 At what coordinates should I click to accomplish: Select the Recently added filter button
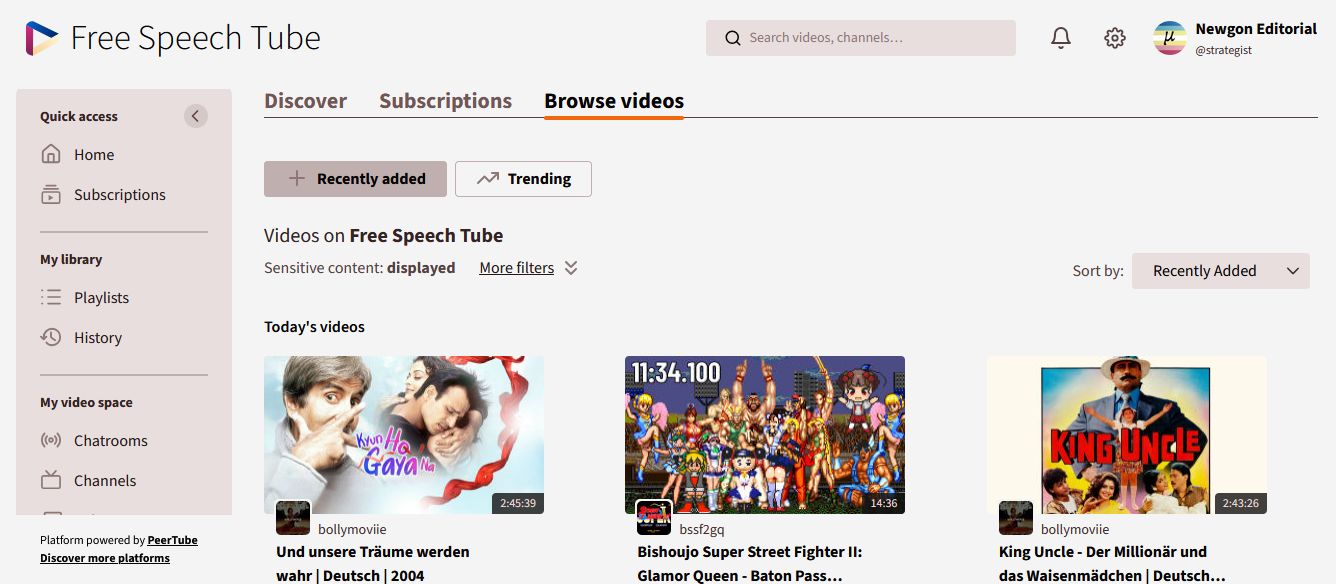pyautogui.click(x=357, y=179)
